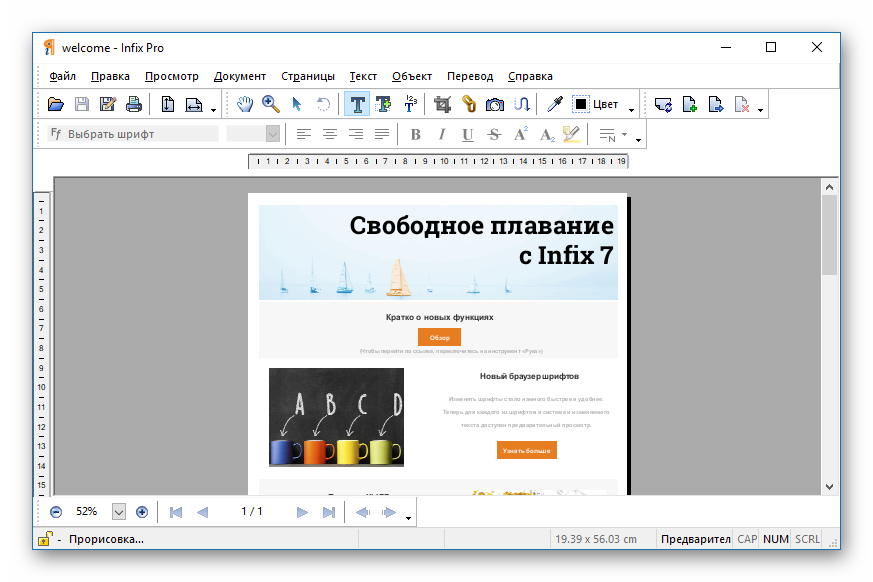Viewport: 873px width, 582px height.
Task: Open the zoom percentage dropdown
Action: 119,512
